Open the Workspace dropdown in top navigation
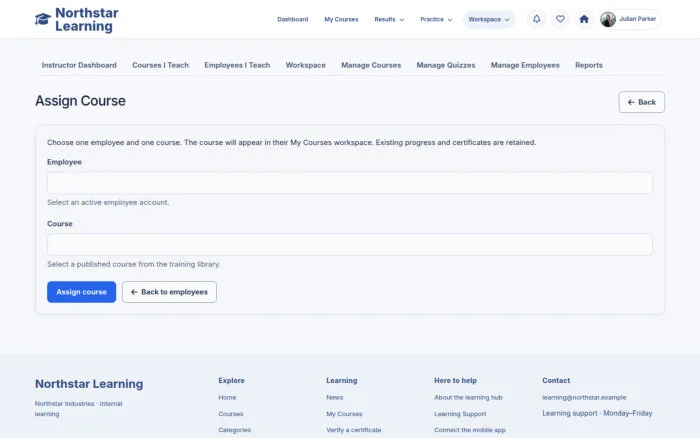This screenshot has height=438, width=700. (489, 20)
